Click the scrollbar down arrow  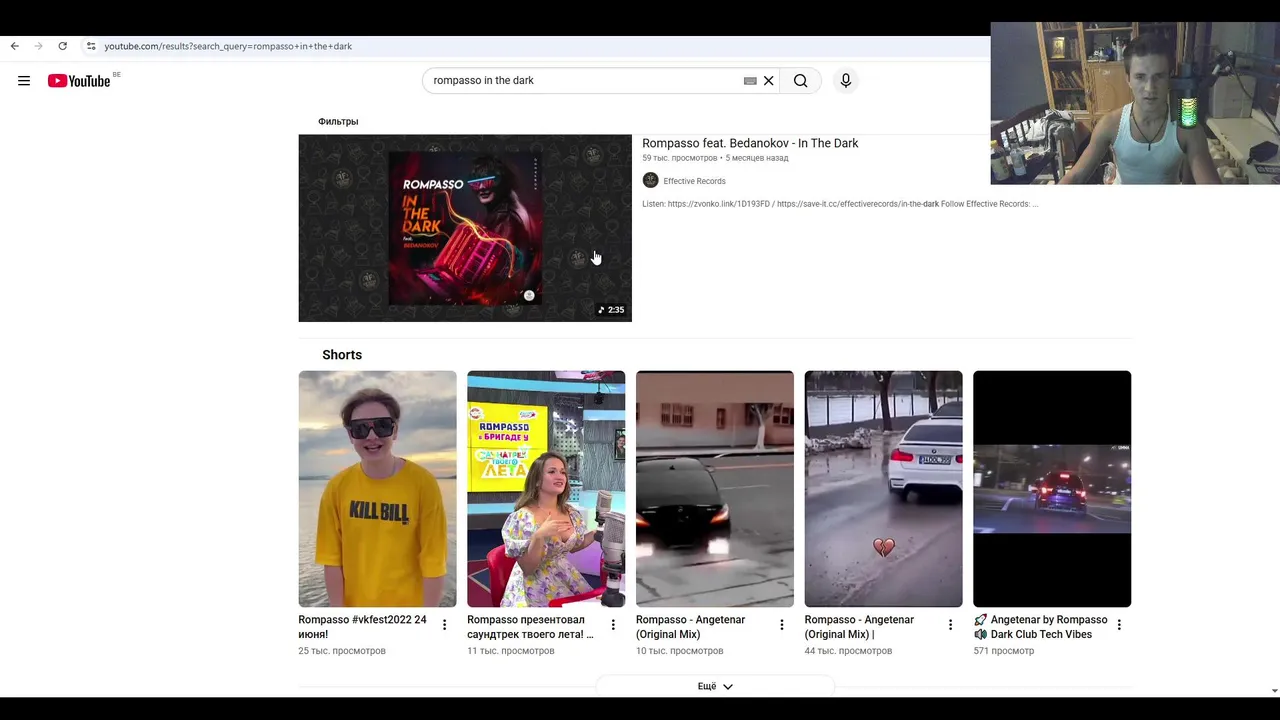click(x=1274, y=690)
